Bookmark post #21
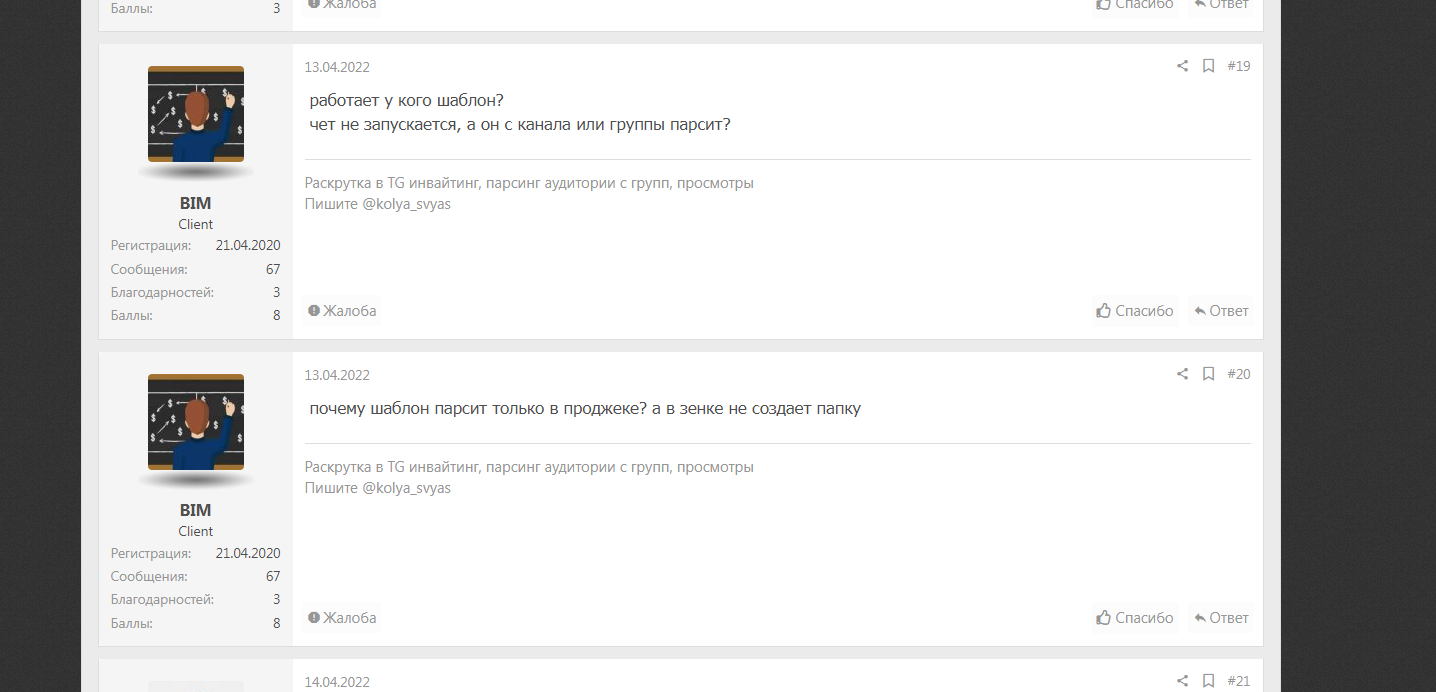Image resolution: width=1436 pixels, height=692 pixels. tap(1208, 681)
